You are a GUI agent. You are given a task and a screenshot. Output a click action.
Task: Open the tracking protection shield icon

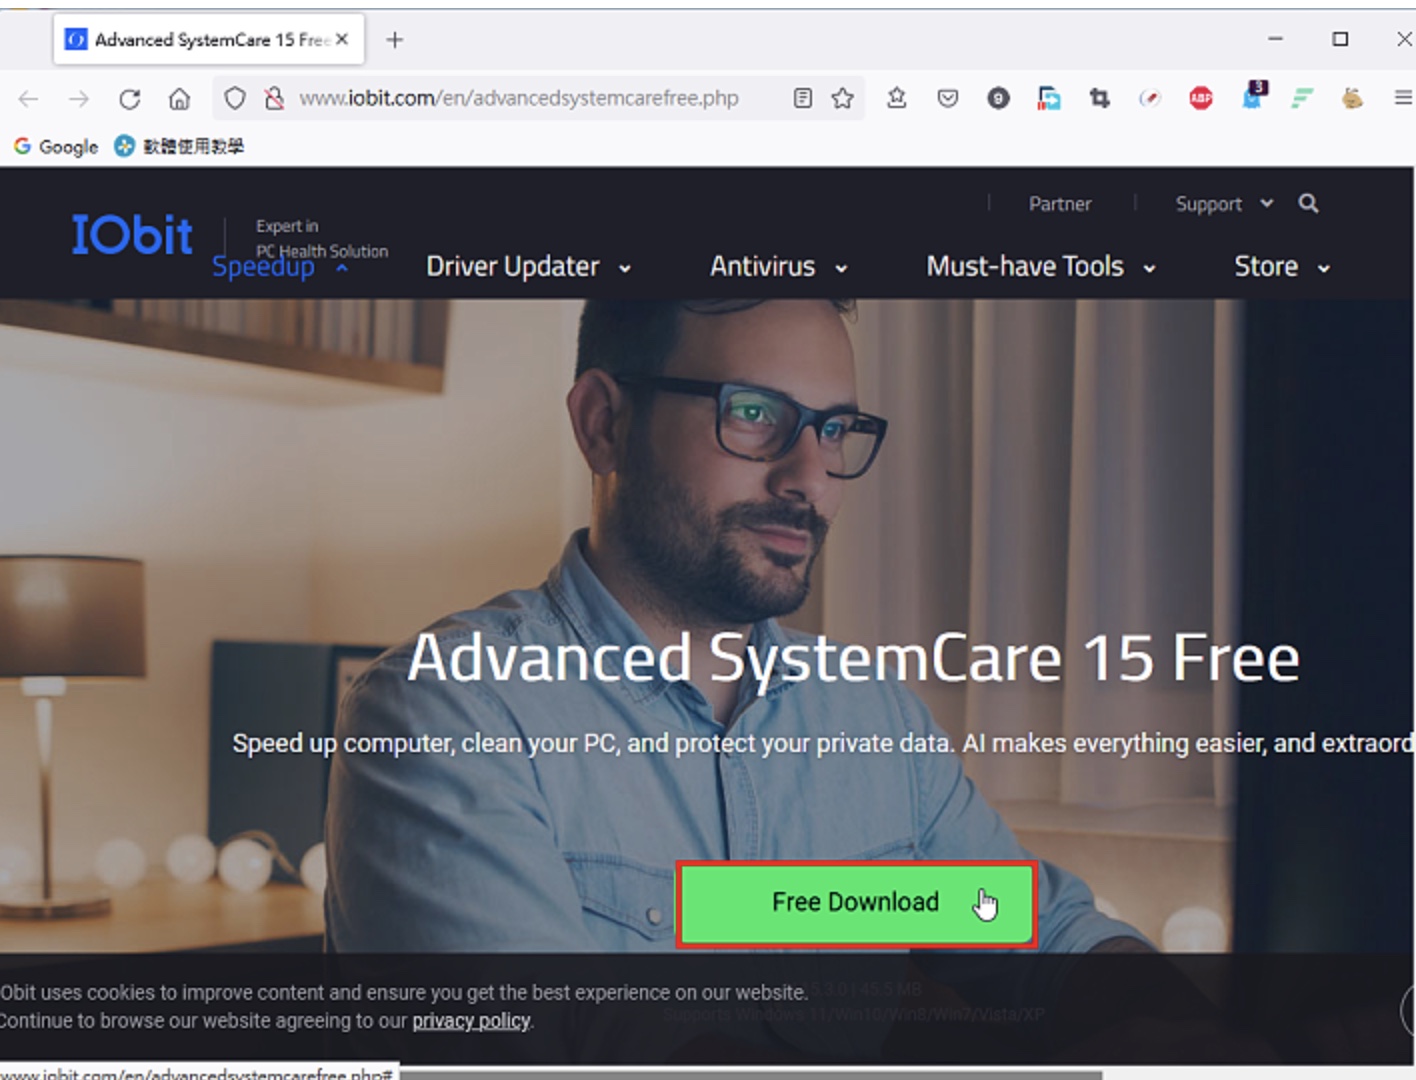(x=235, y=98)
